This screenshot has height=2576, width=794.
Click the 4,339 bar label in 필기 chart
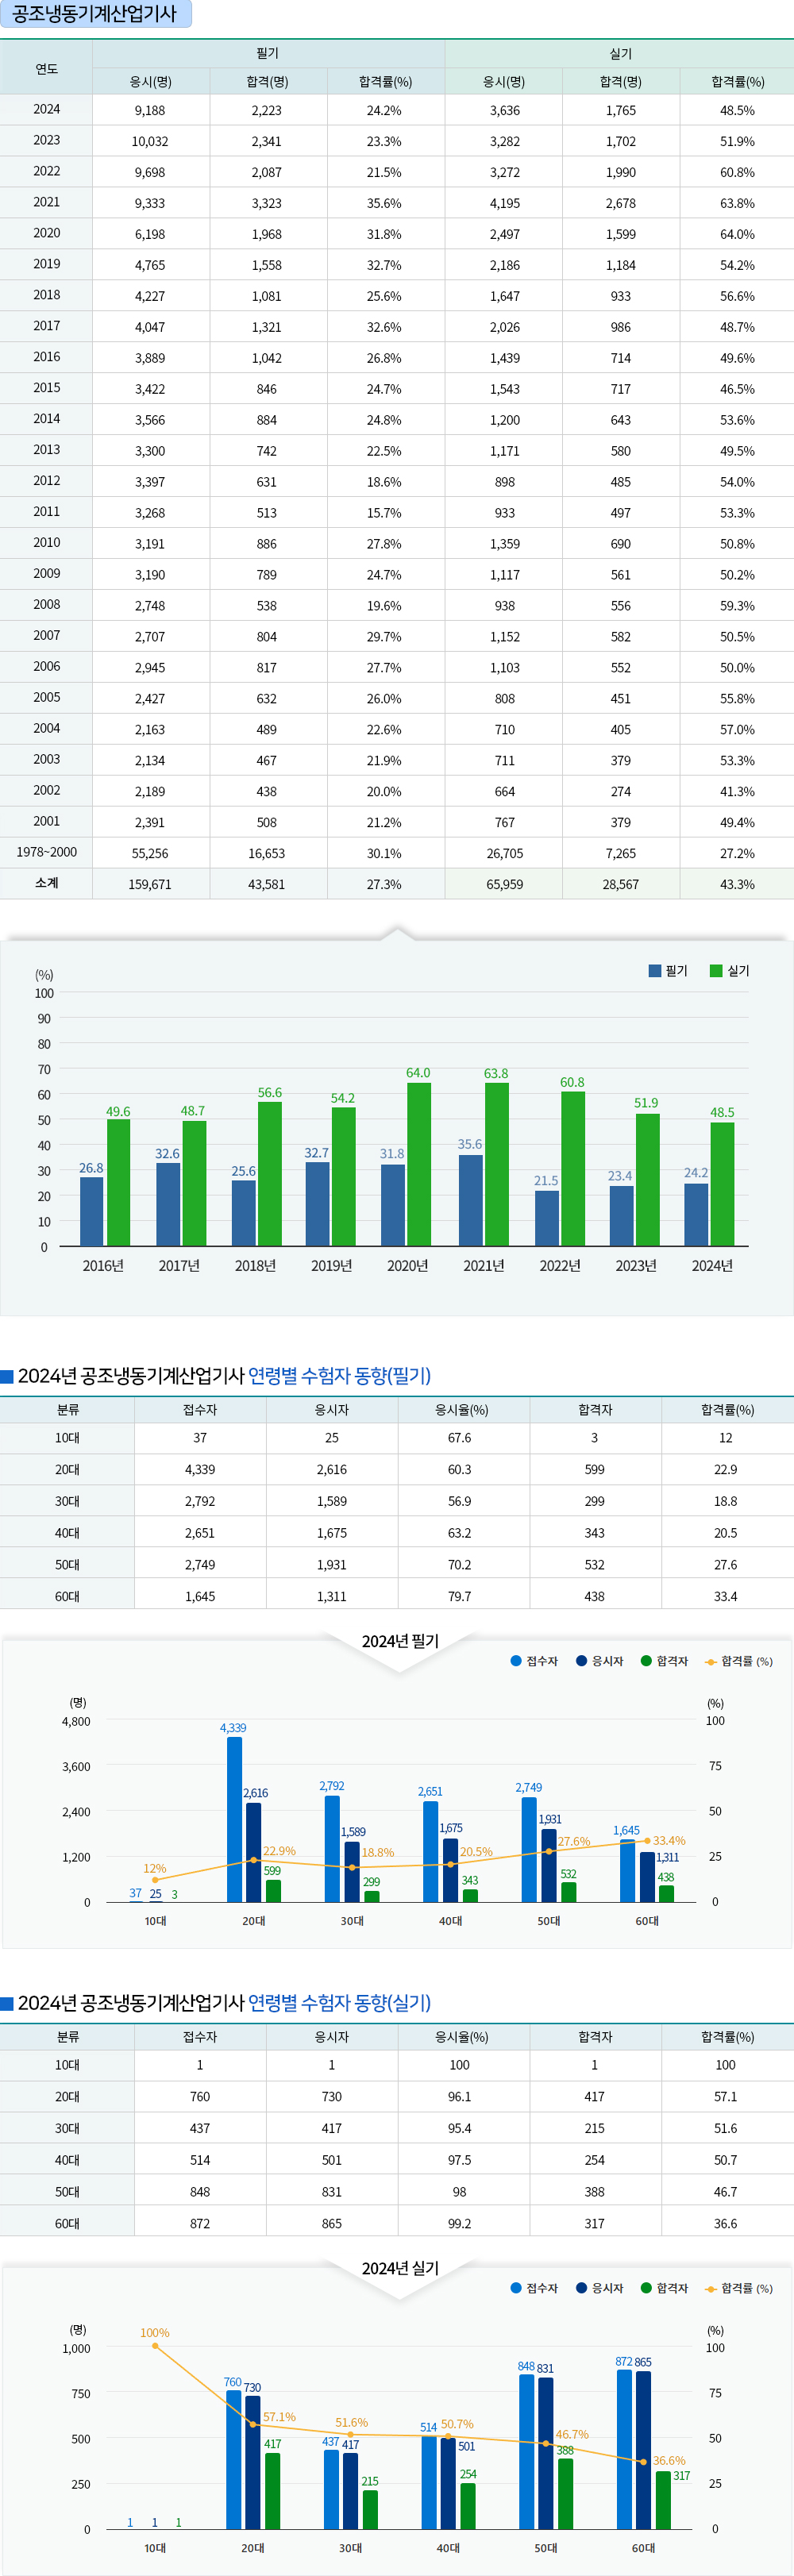pyautogui.click(x=233, y=1727)
